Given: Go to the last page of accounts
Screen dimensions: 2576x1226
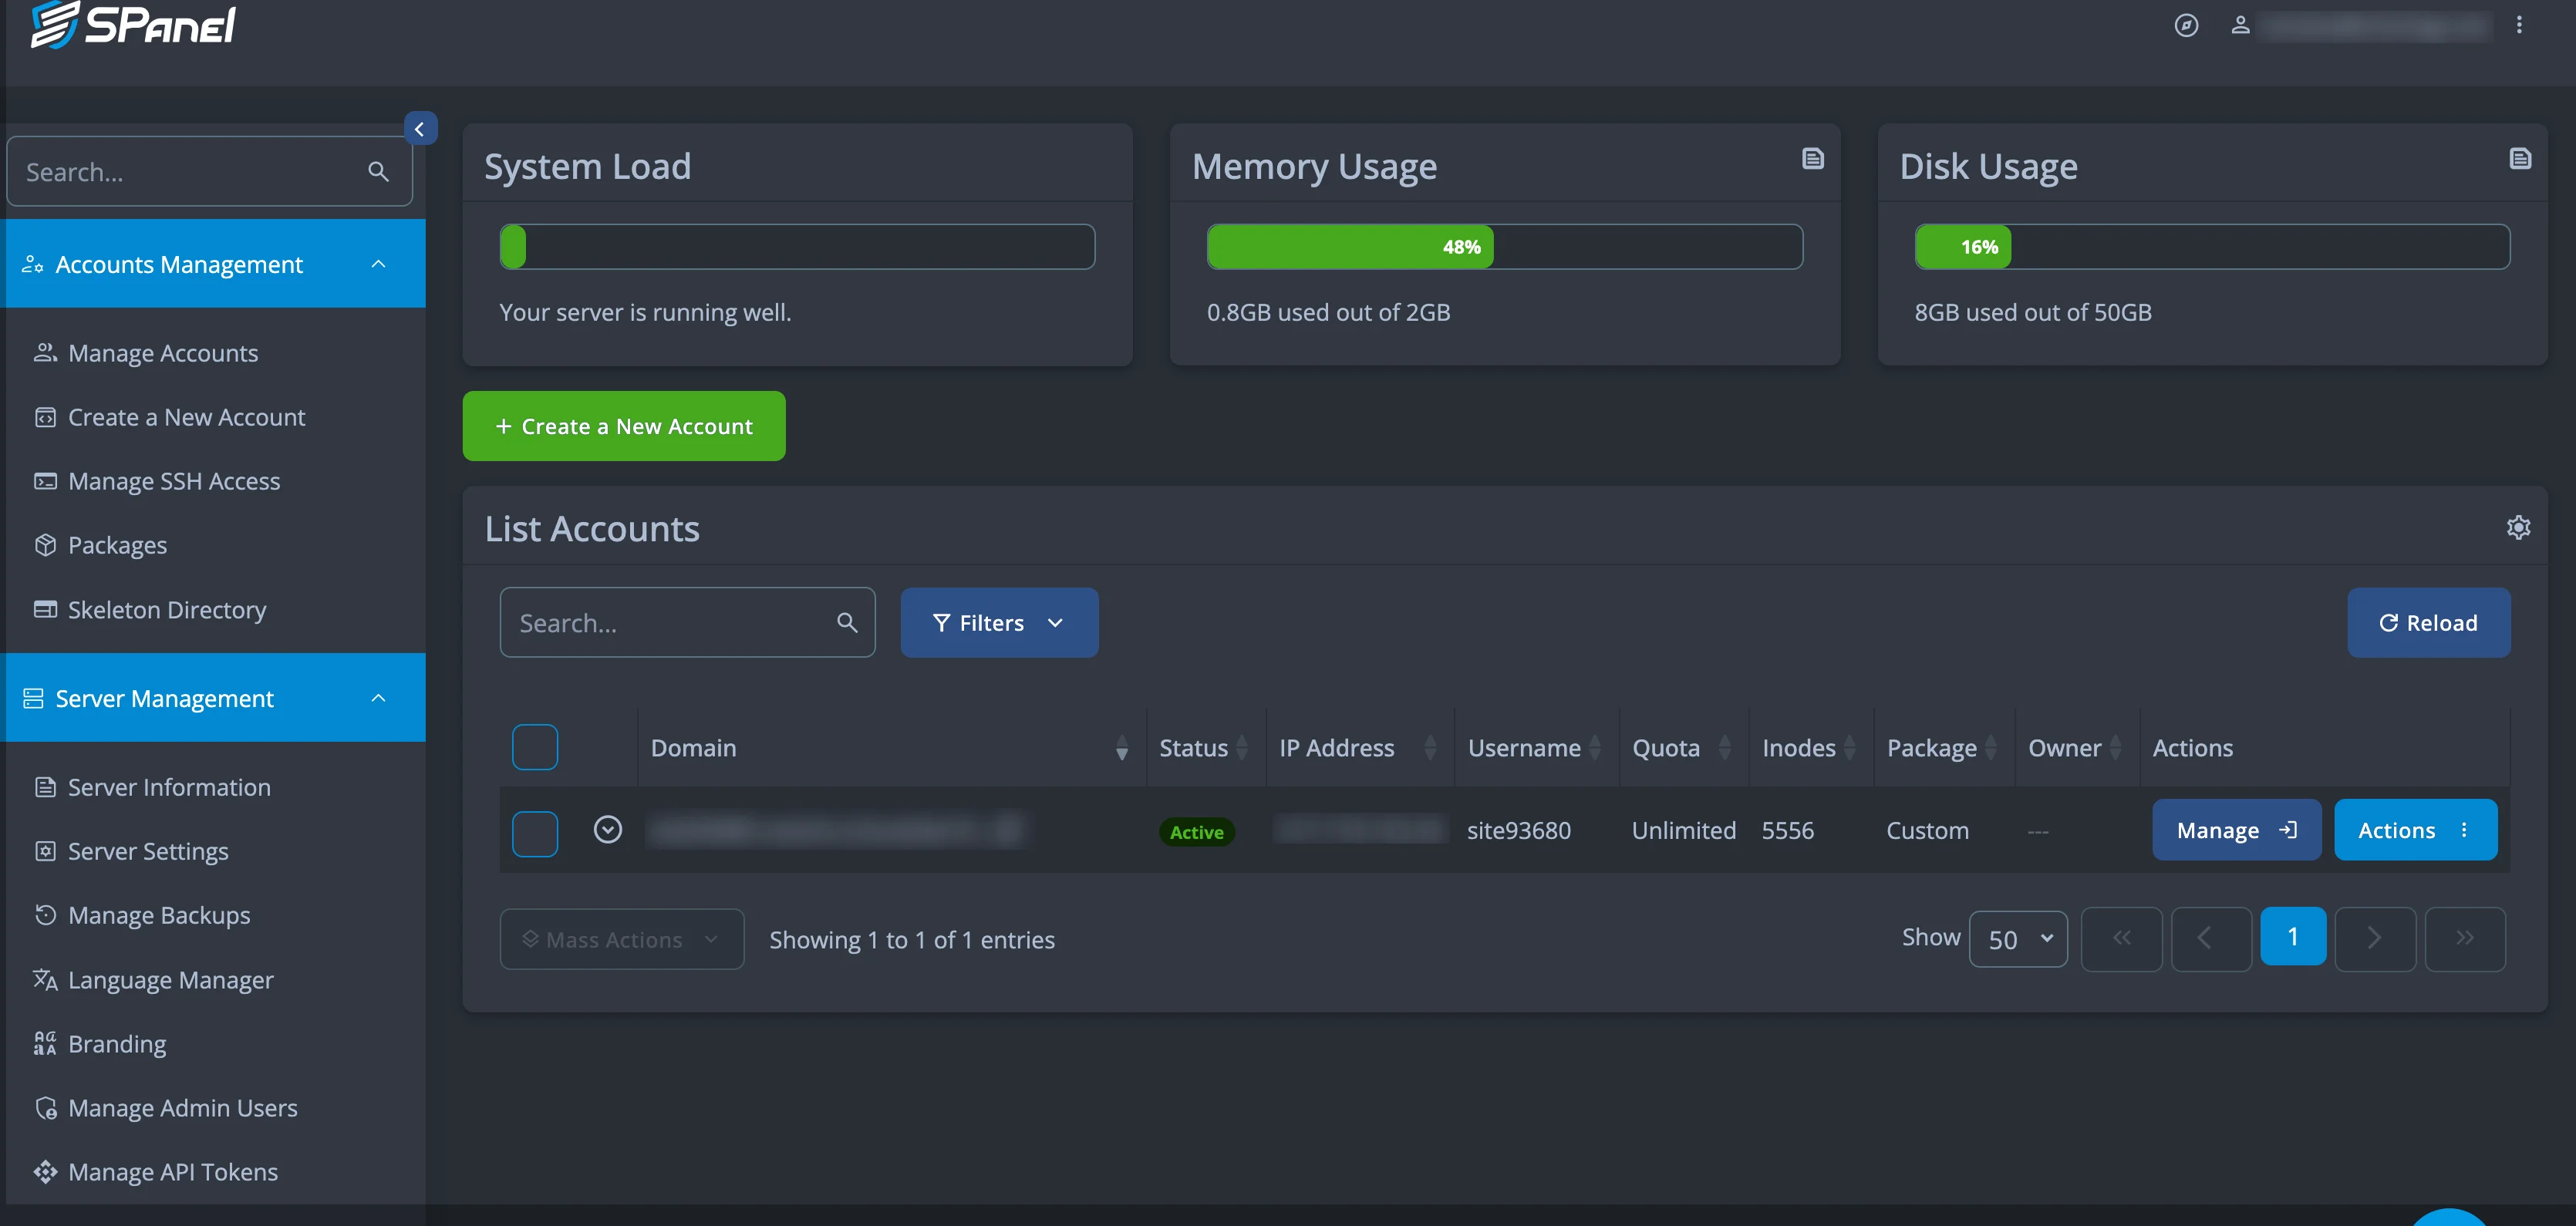Looking at the screenshot, I should pos(2465,938).
